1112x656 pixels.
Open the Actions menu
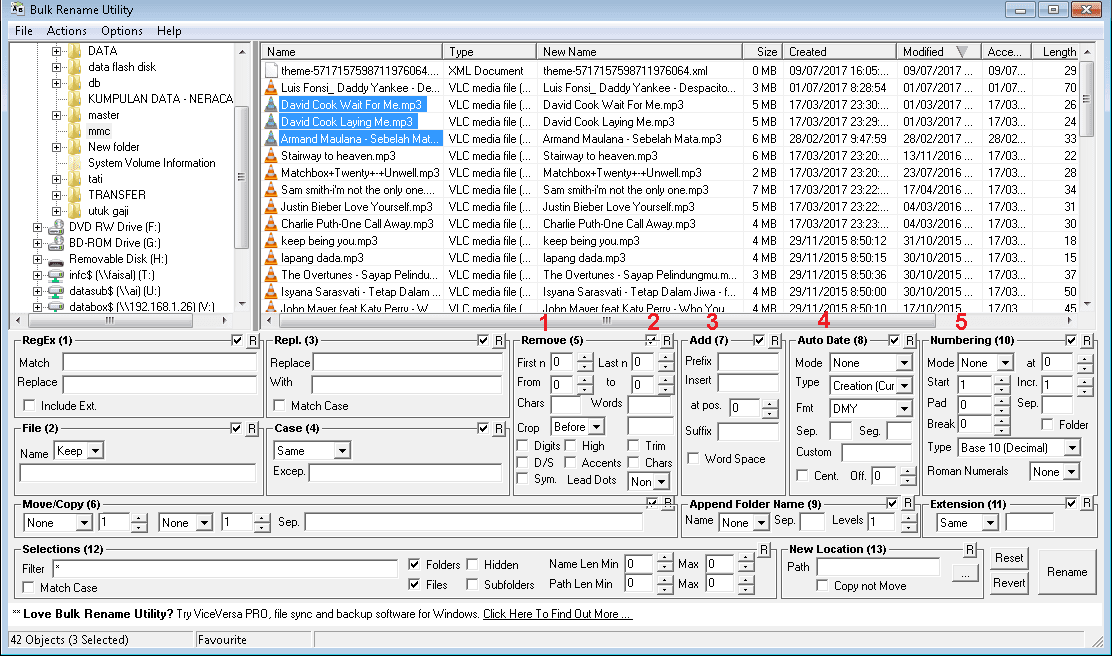pyautogui.click(x=67, y=30)
